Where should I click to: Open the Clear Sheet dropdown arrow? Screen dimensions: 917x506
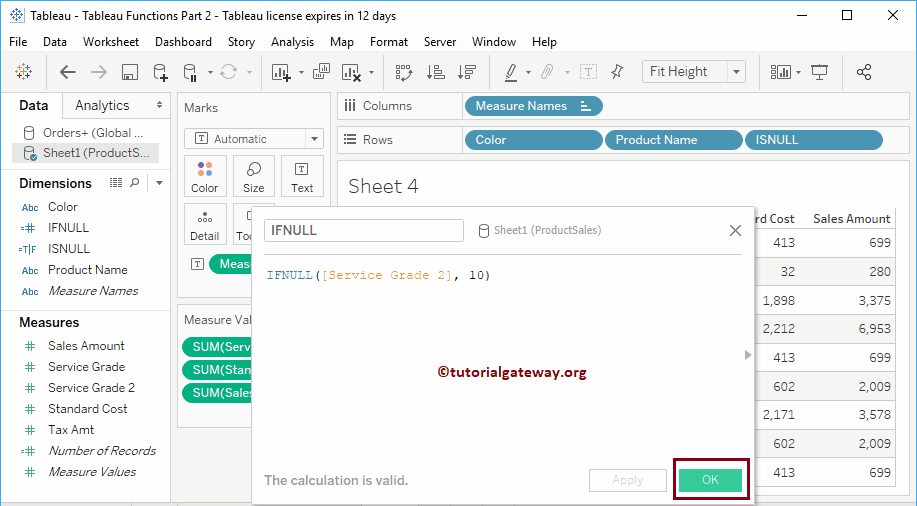click(x=371, y=73)
